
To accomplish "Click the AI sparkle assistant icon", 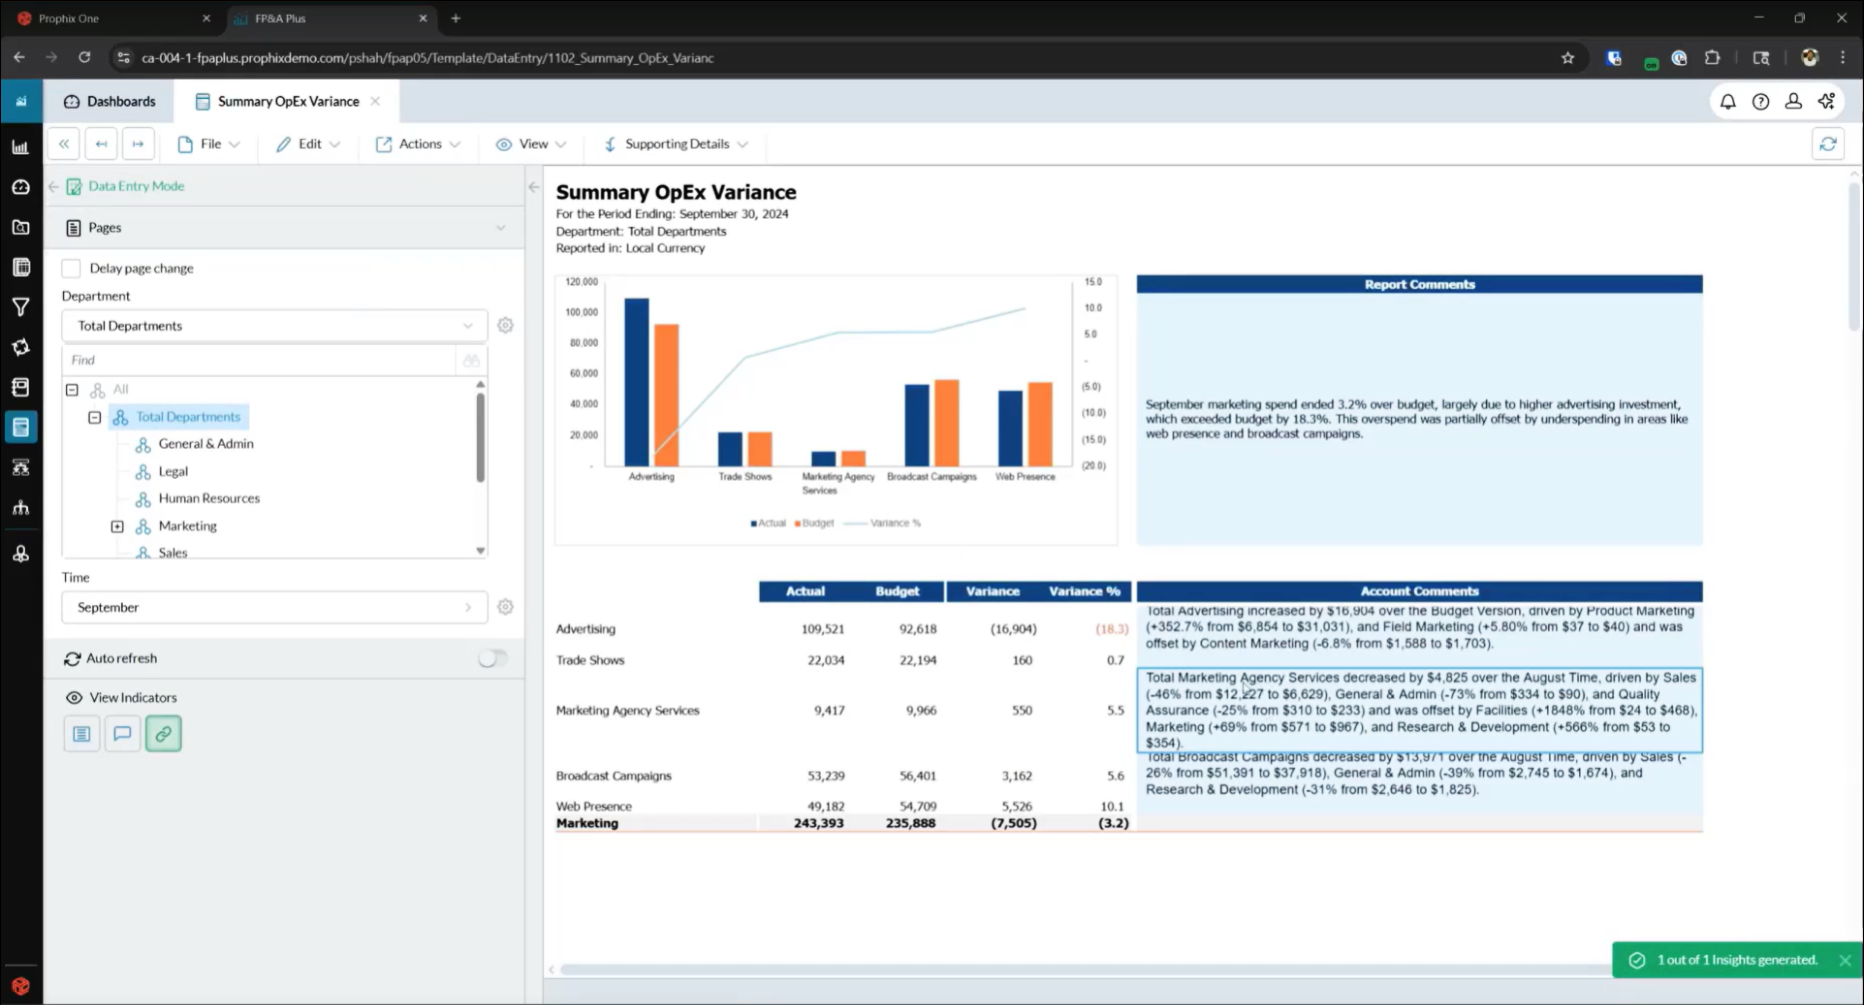I will click(x=1826, y=101).
